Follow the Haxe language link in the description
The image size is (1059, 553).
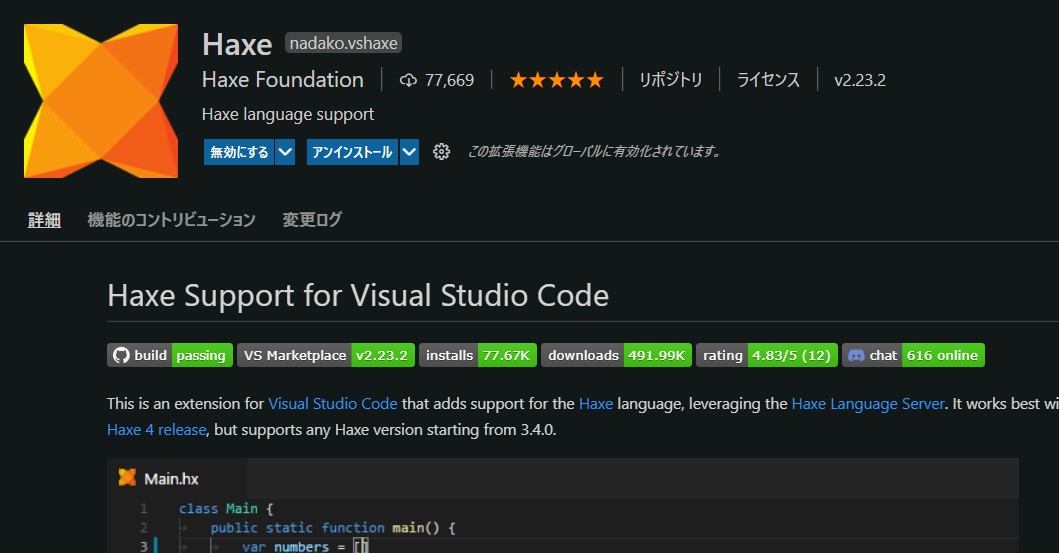[x=596, y=404]
